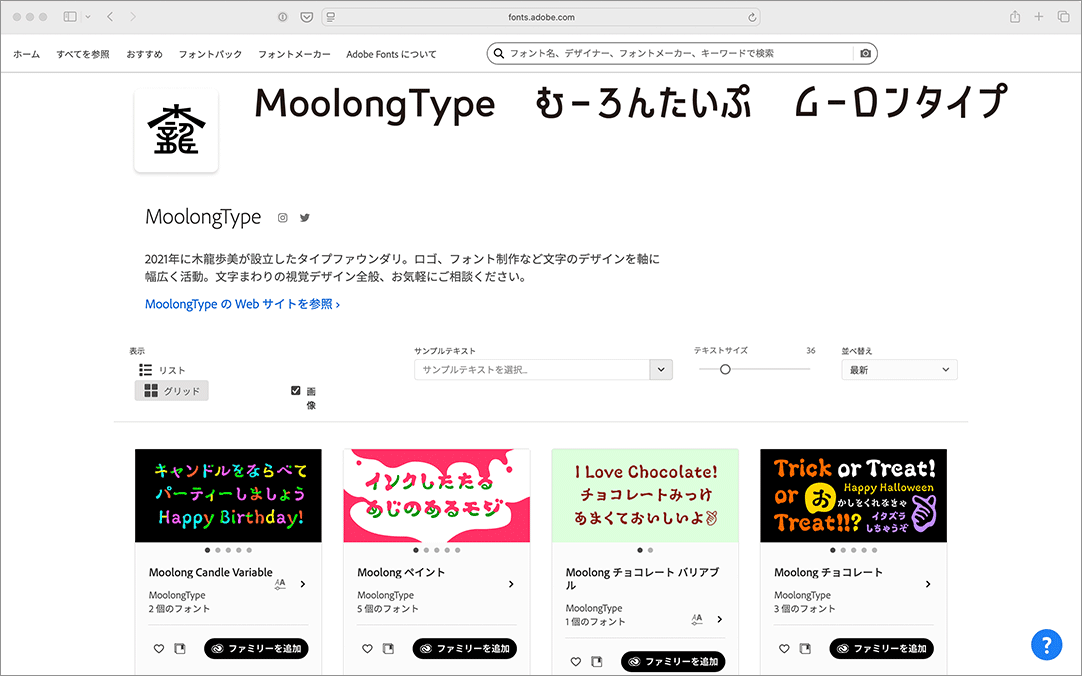Expand Moolong ペイント with its chevron
1082x676 pixels.
511,584
